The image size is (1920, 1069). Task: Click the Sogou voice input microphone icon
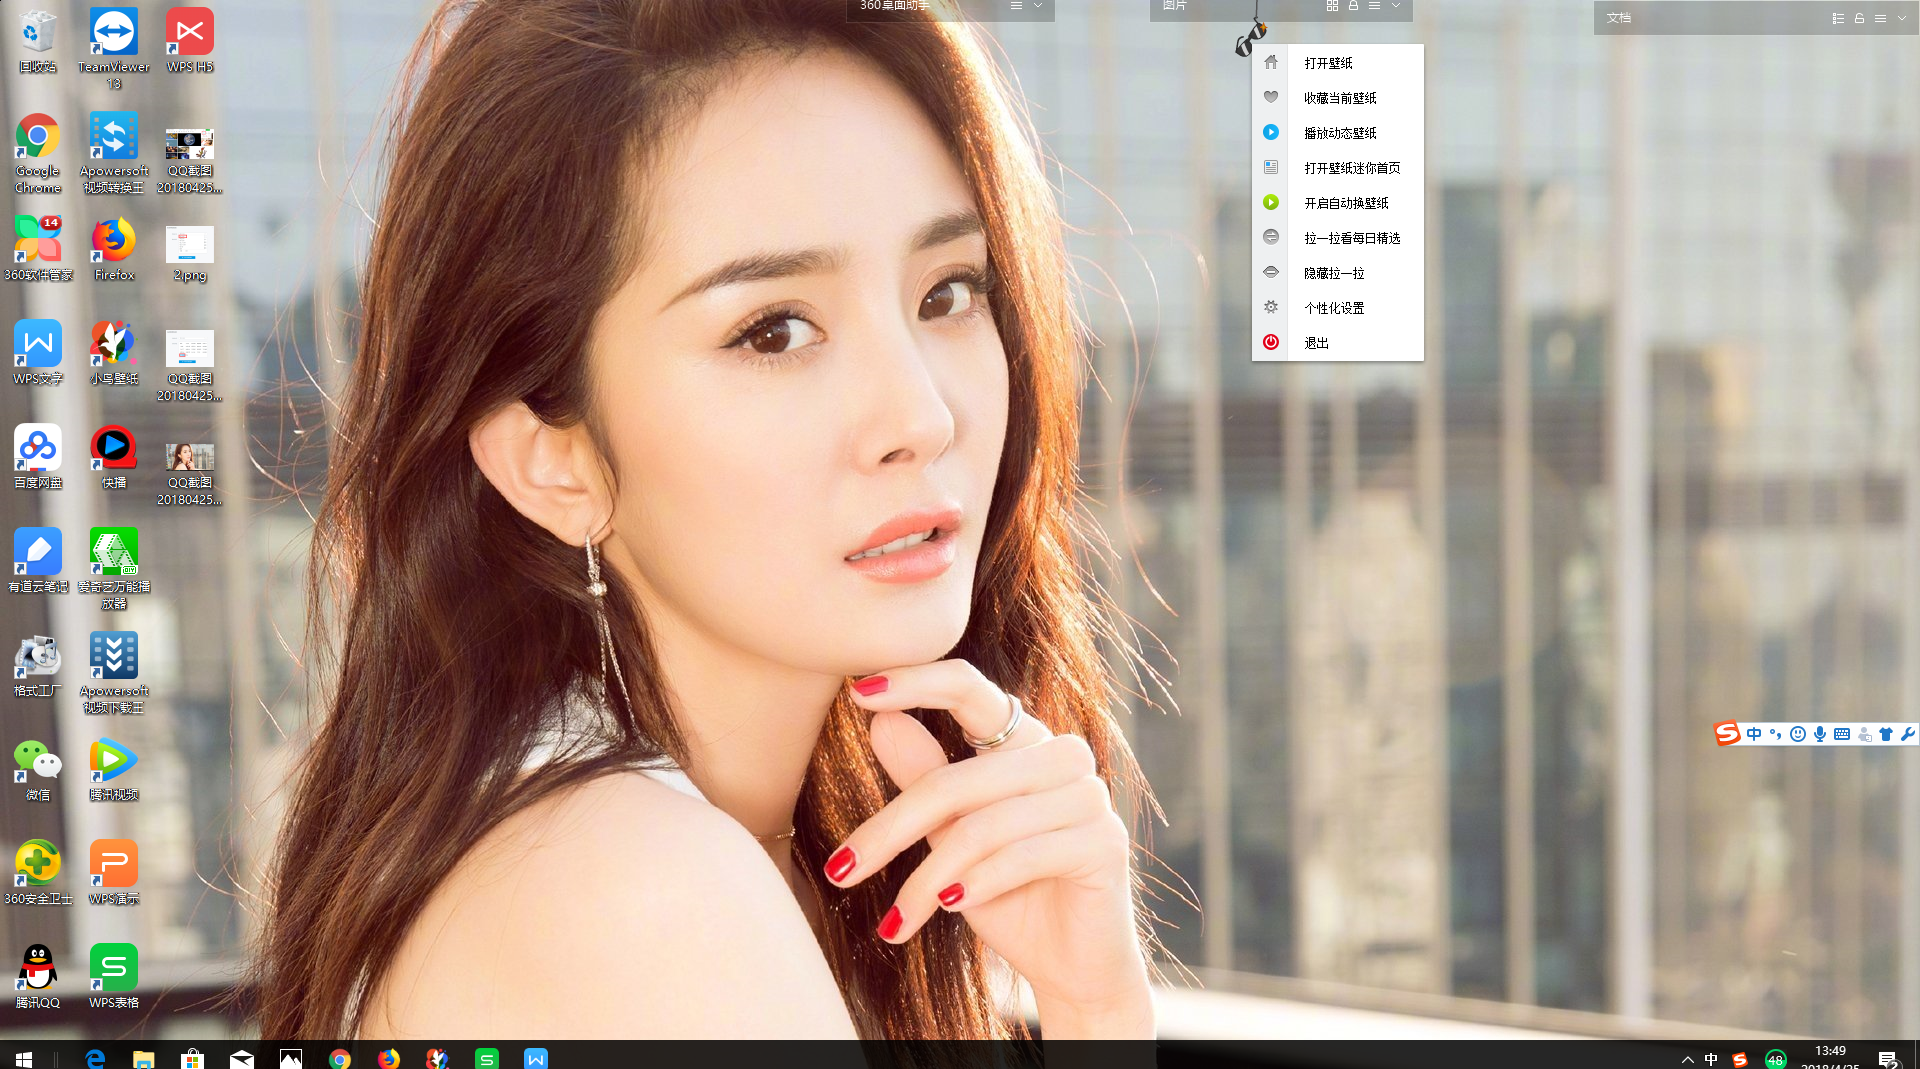click(x=1820, y=734)
